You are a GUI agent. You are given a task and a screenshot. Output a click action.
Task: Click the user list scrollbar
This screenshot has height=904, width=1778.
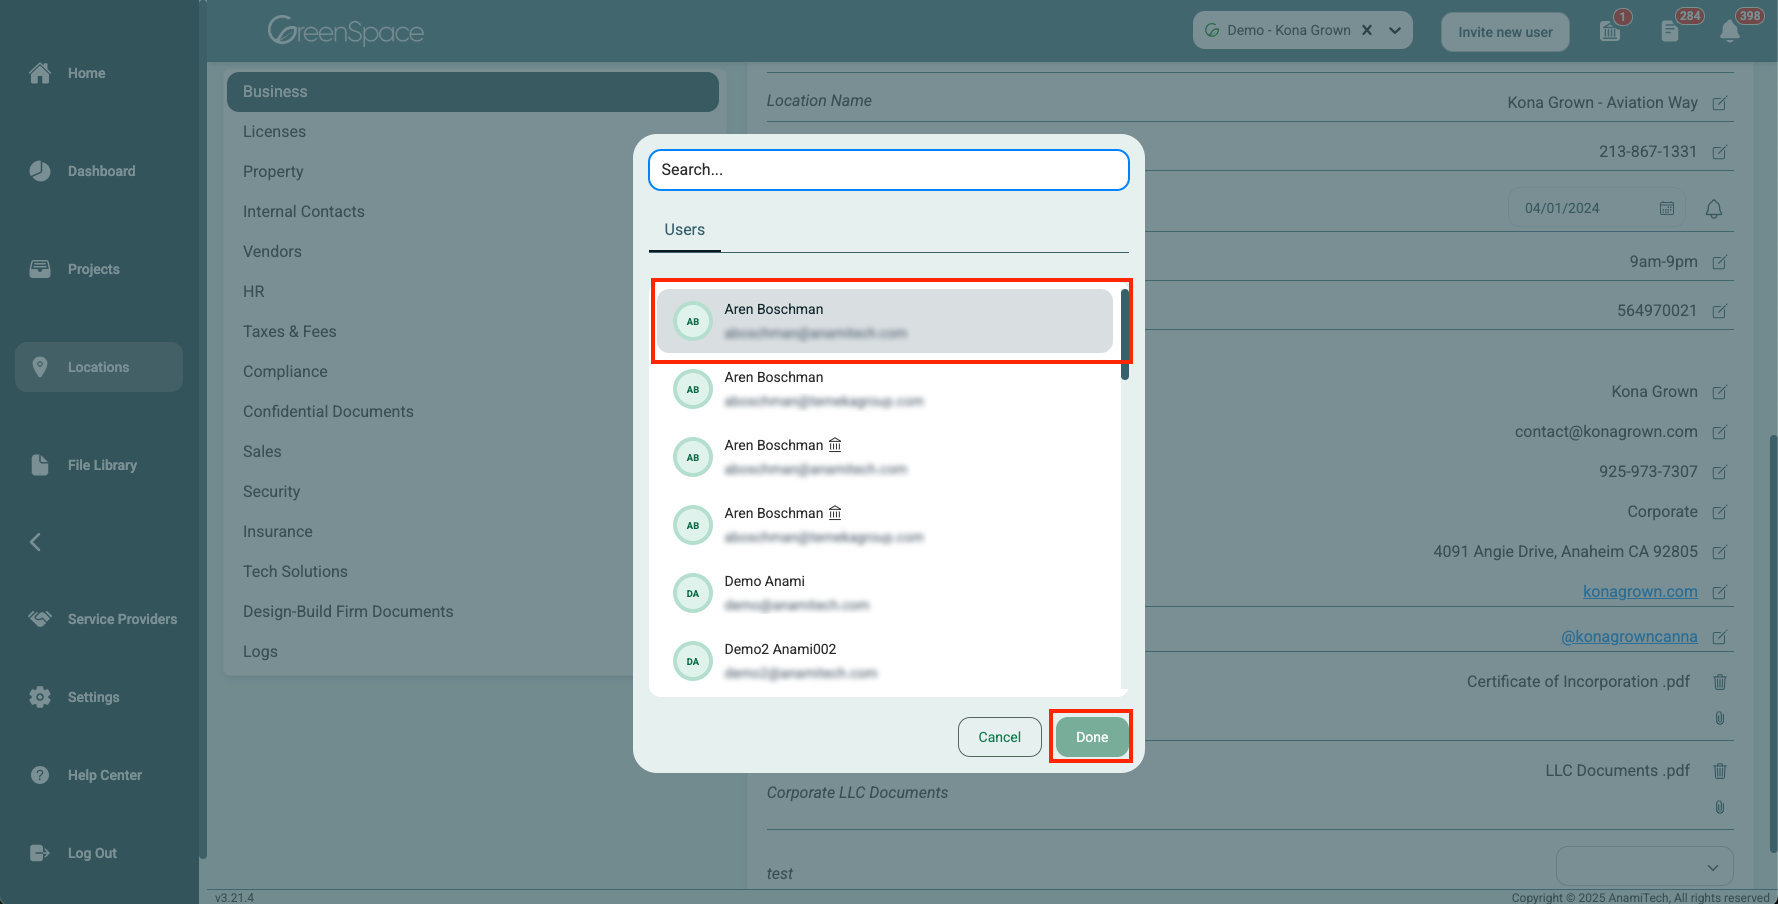pos(1125,335)
